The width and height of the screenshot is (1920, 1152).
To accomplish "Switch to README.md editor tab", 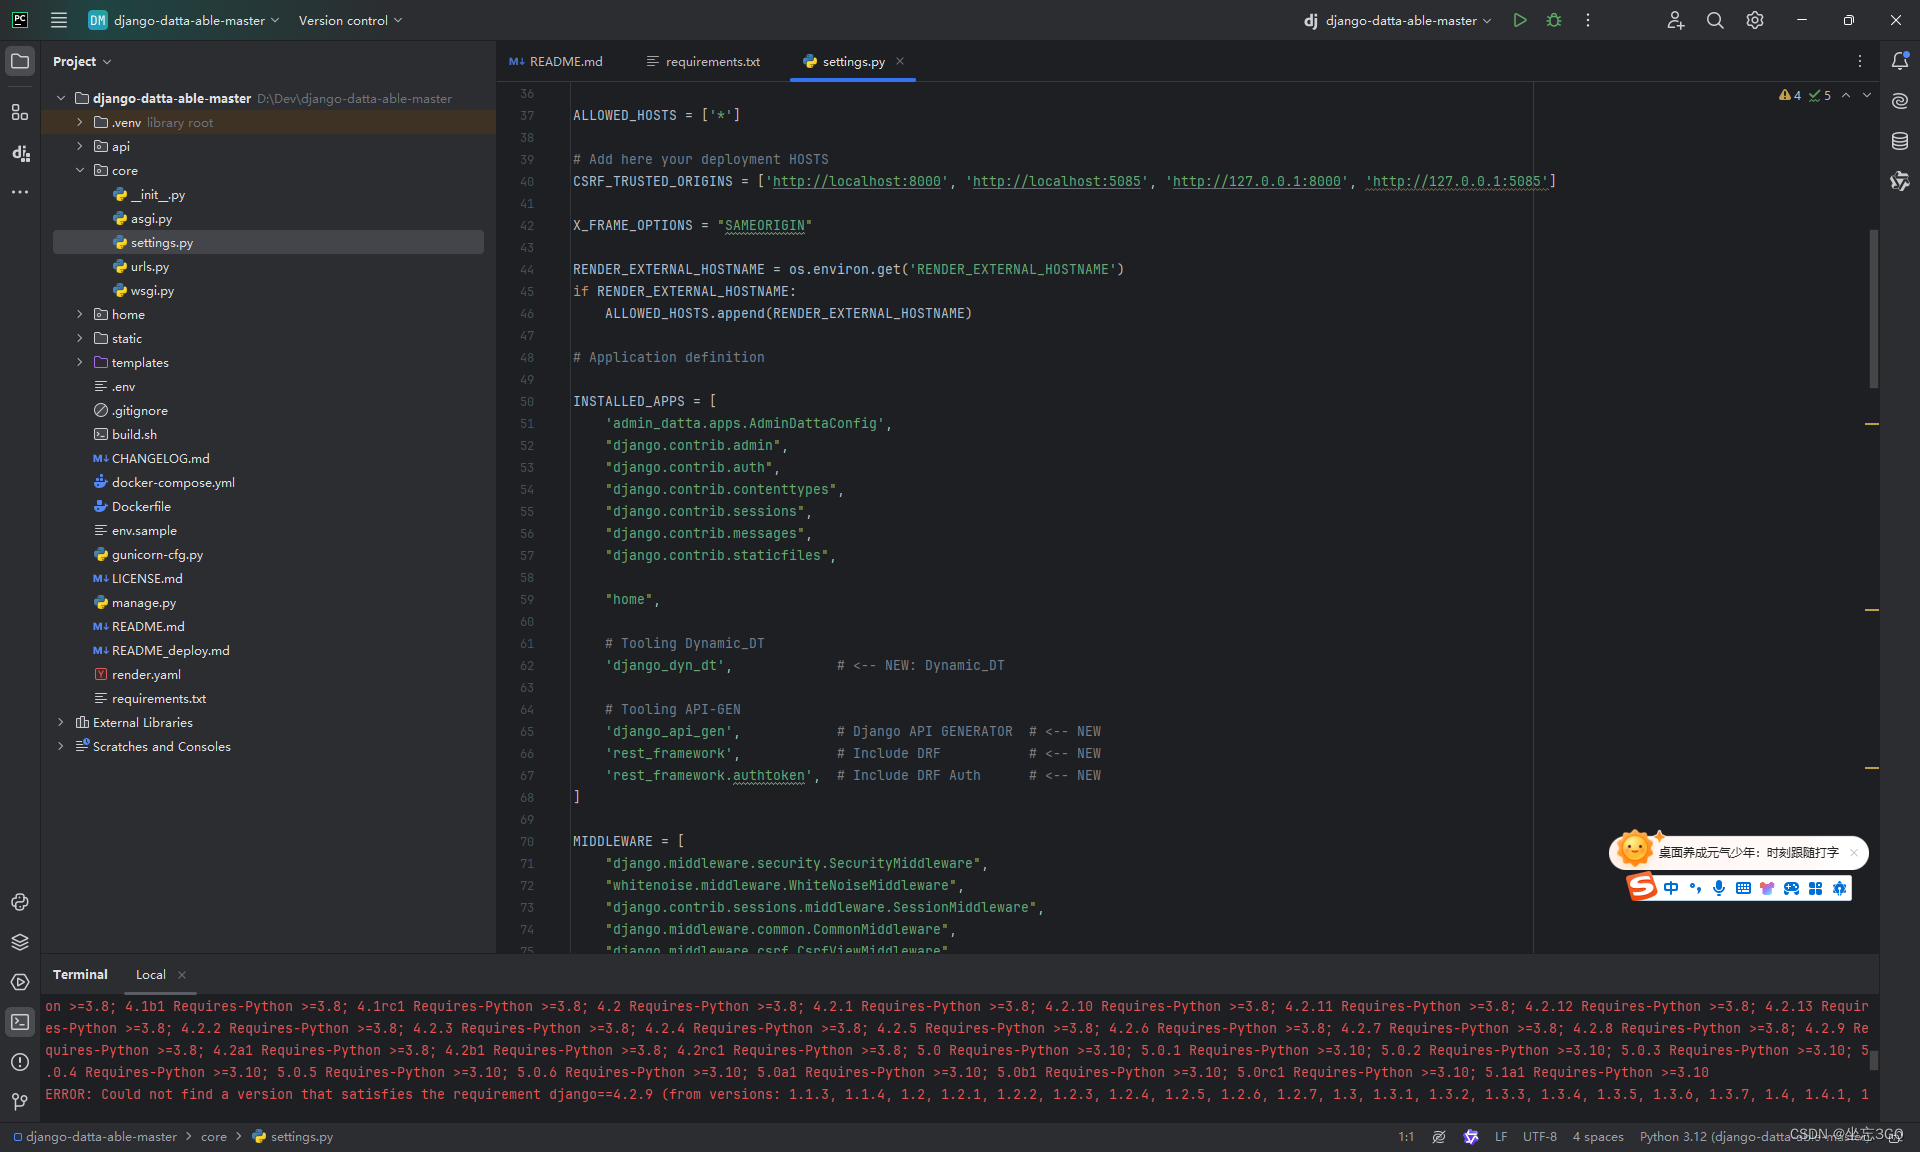I will tap(556, 61).
